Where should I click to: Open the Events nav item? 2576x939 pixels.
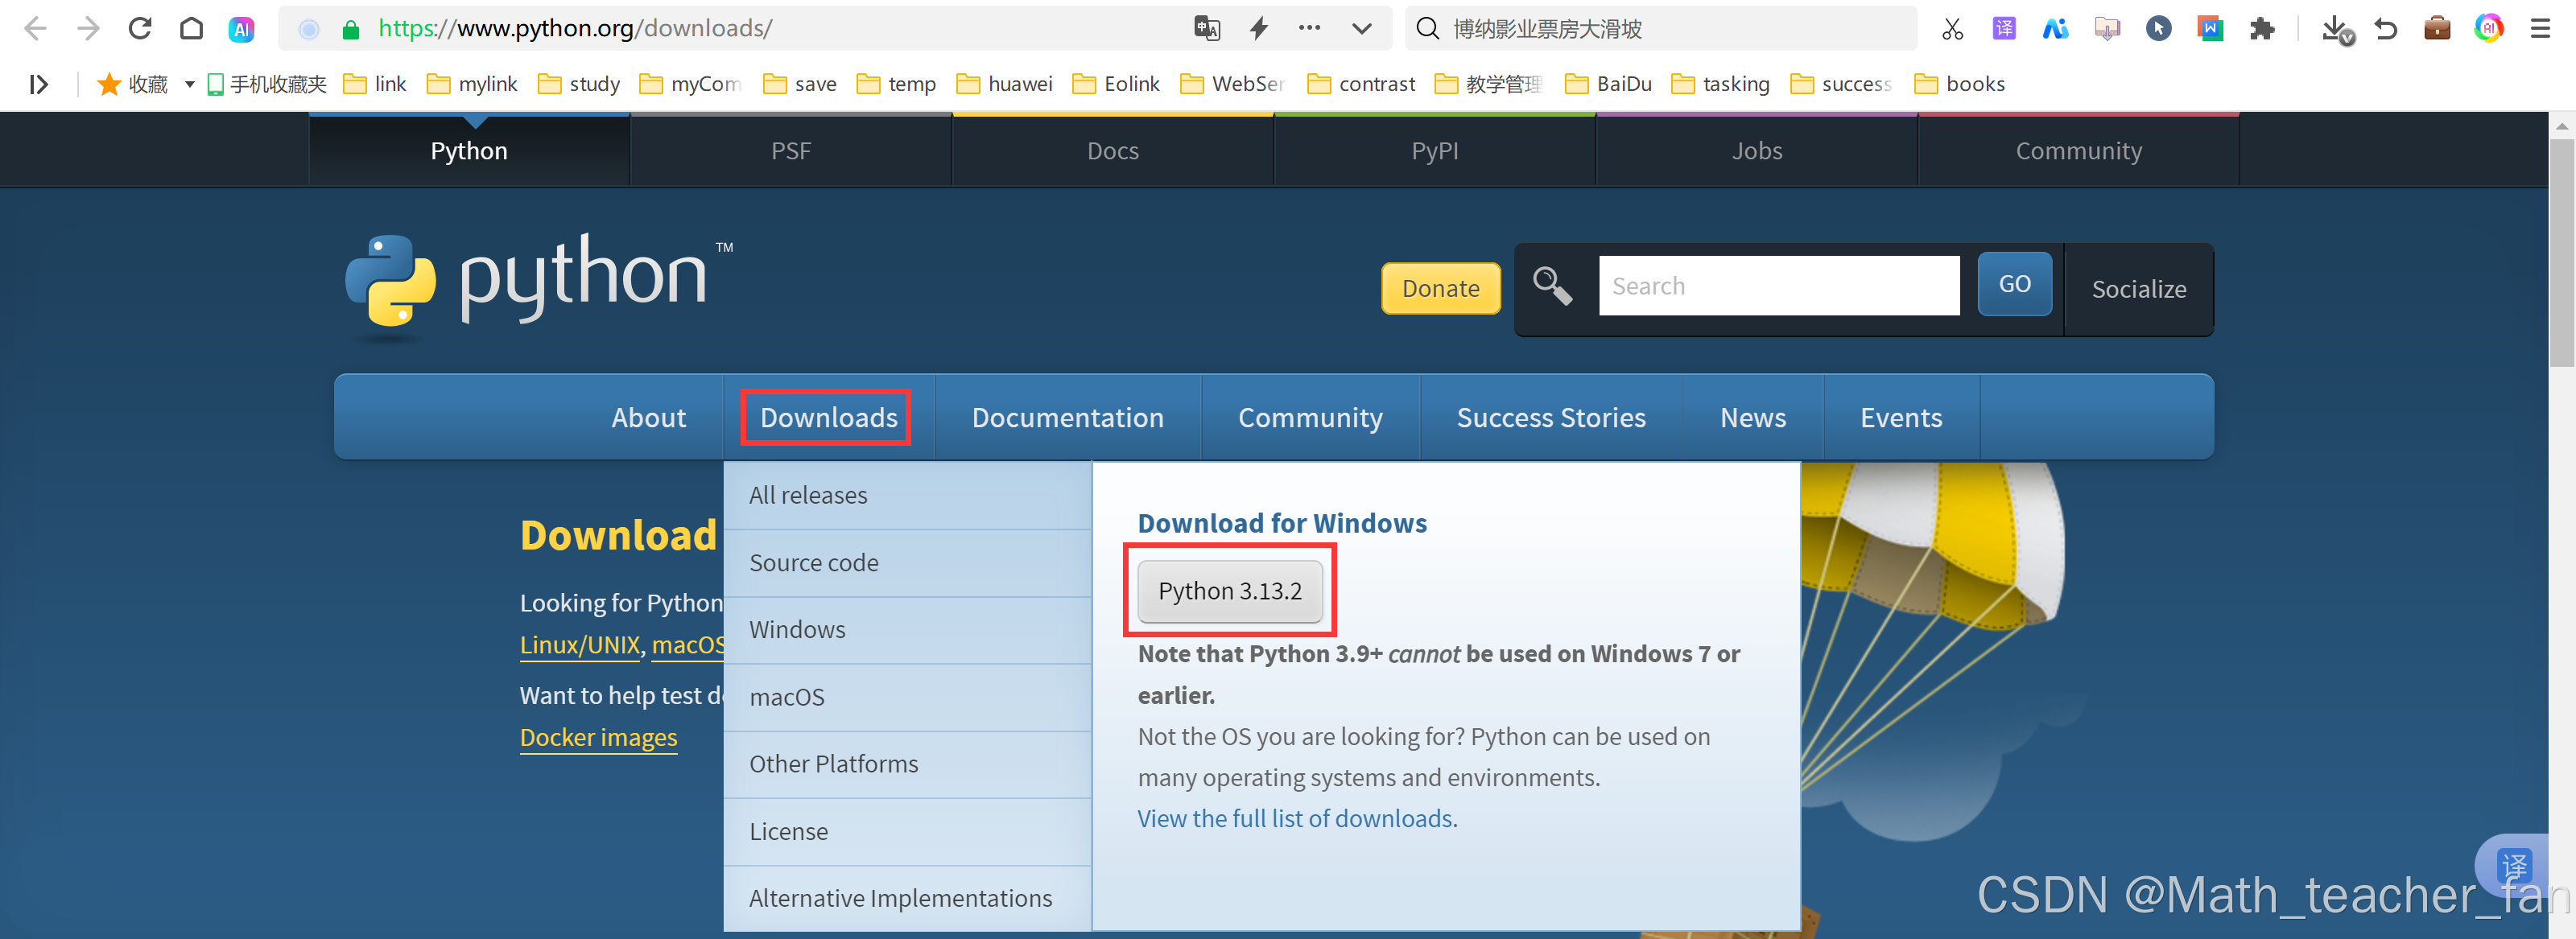click(x=1901, y=417)
